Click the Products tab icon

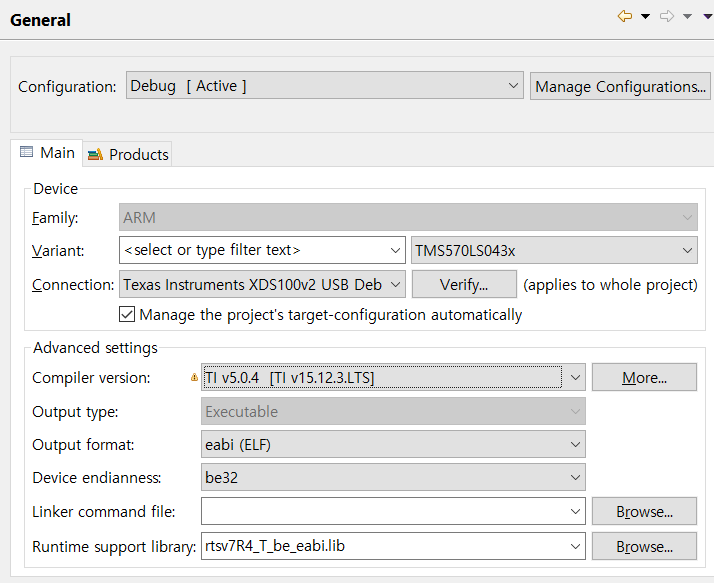click(x=96, y=154)
